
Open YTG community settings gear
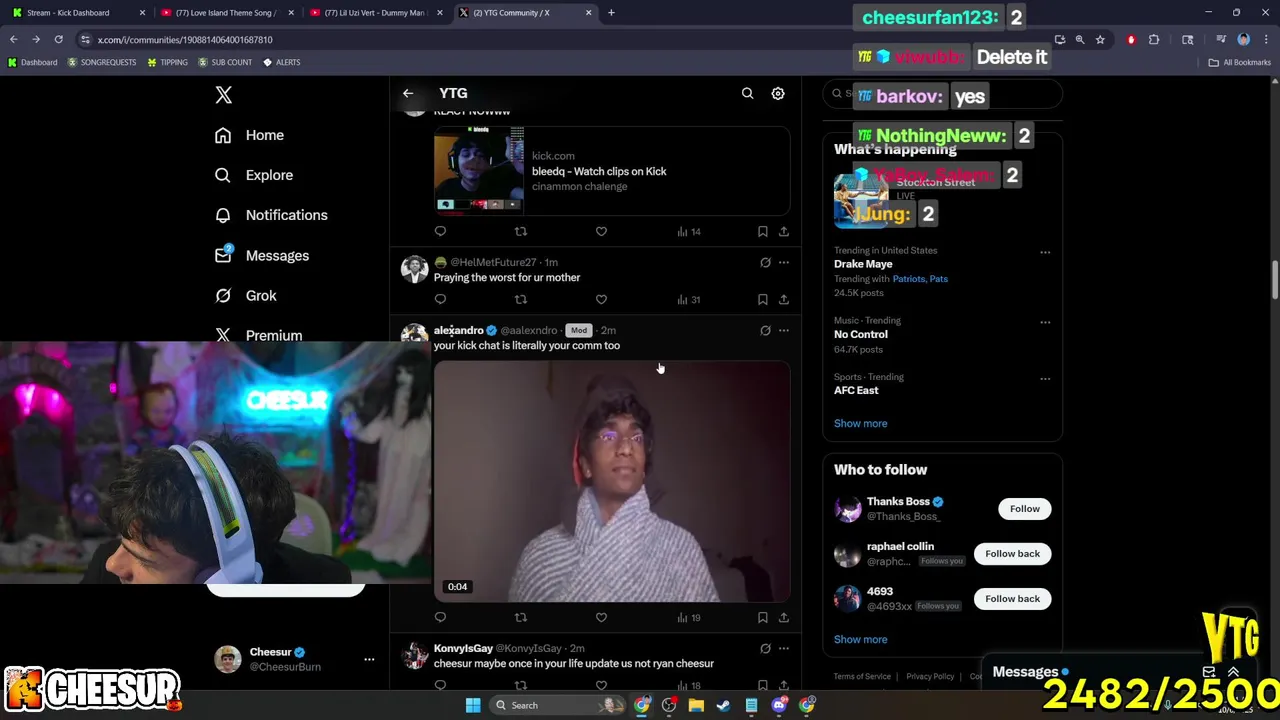[x=778, y=93]
